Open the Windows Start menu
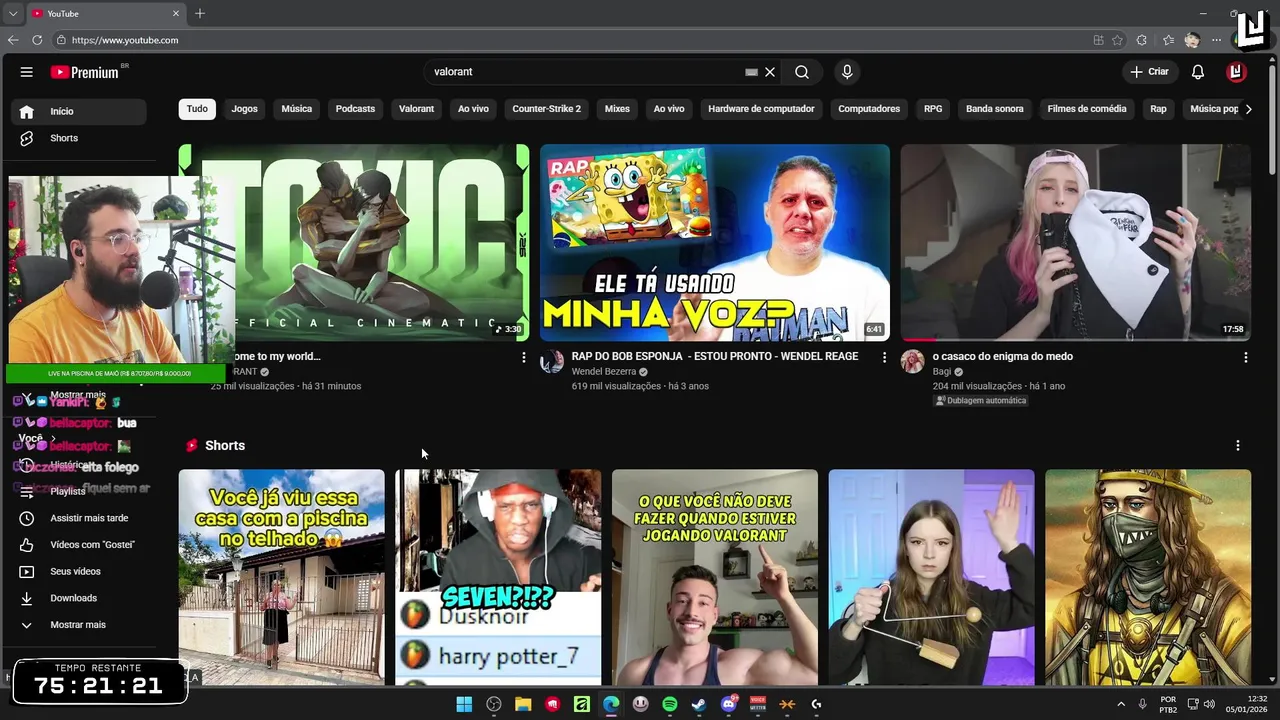 pyautogui.click(x=464, y=704)
